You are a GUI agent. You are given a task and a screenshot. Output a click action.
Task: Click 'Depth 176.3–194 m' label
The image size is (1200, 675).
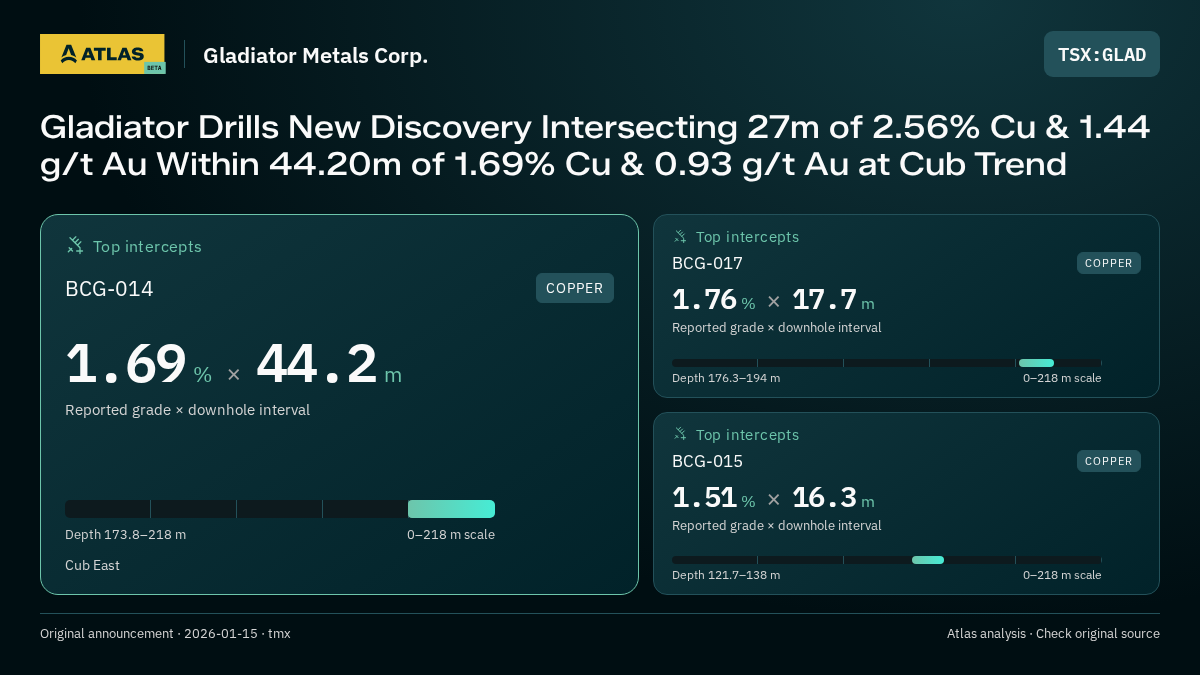(726, 378)
